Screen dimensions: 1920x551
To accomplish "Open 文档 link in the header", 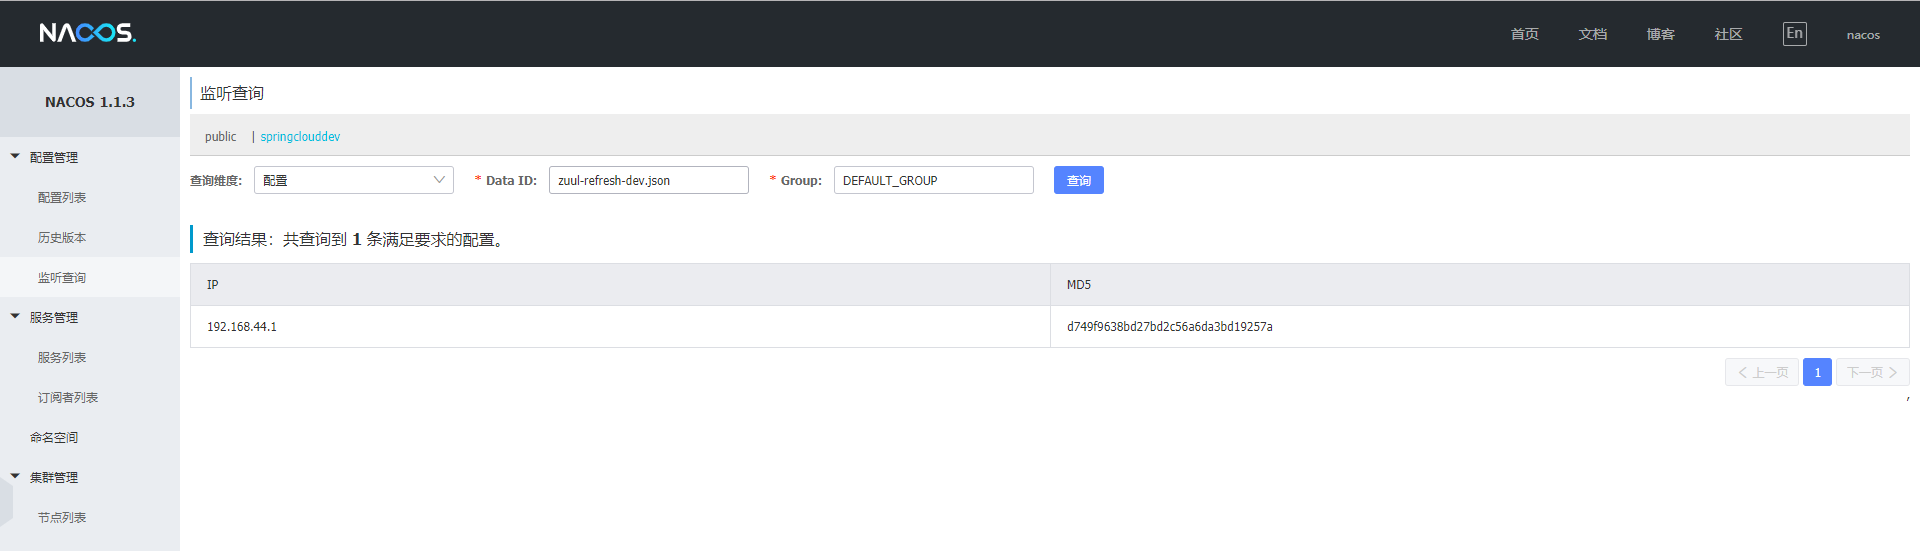I will coord(1592,34).
